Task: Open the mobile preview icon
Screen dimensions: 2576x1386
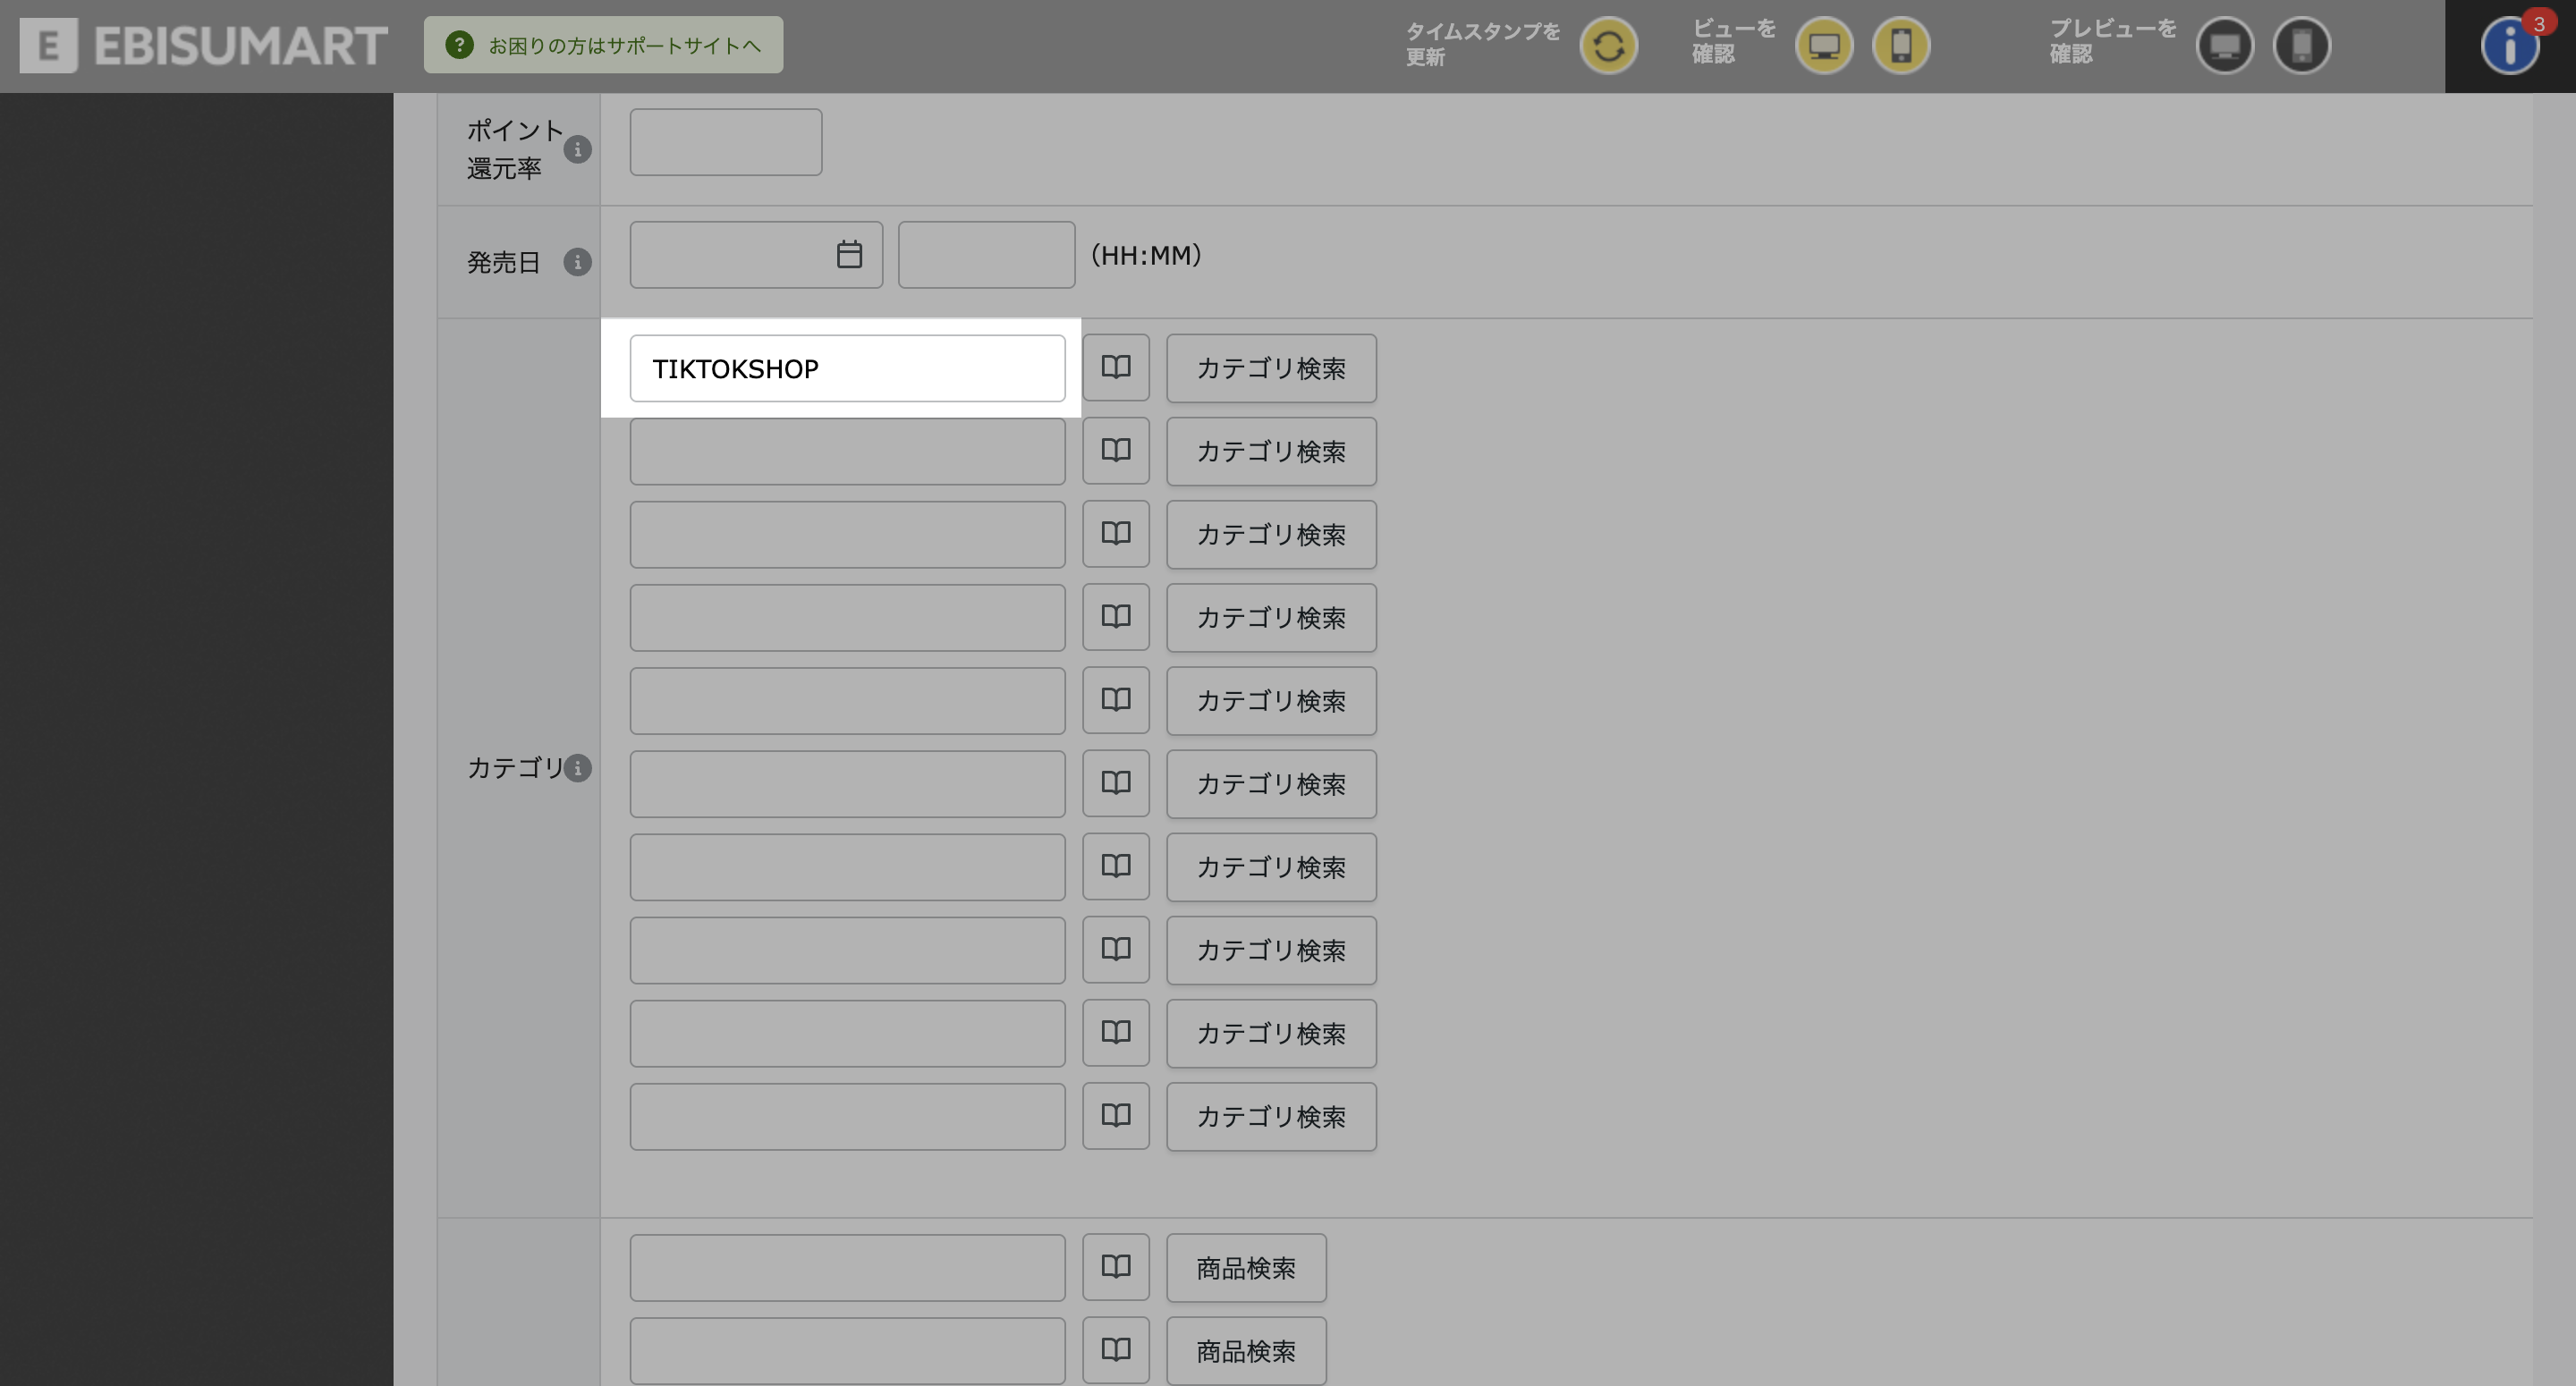Action: pyautogui.click(x=2301, y=45)
